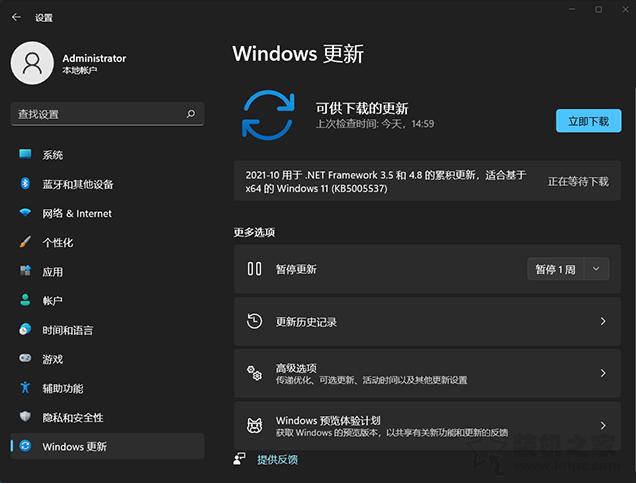The height and width of the screenshot is (484, 636).
Task: Click the 帐户 person icon
Action: (x=25, y=300)
